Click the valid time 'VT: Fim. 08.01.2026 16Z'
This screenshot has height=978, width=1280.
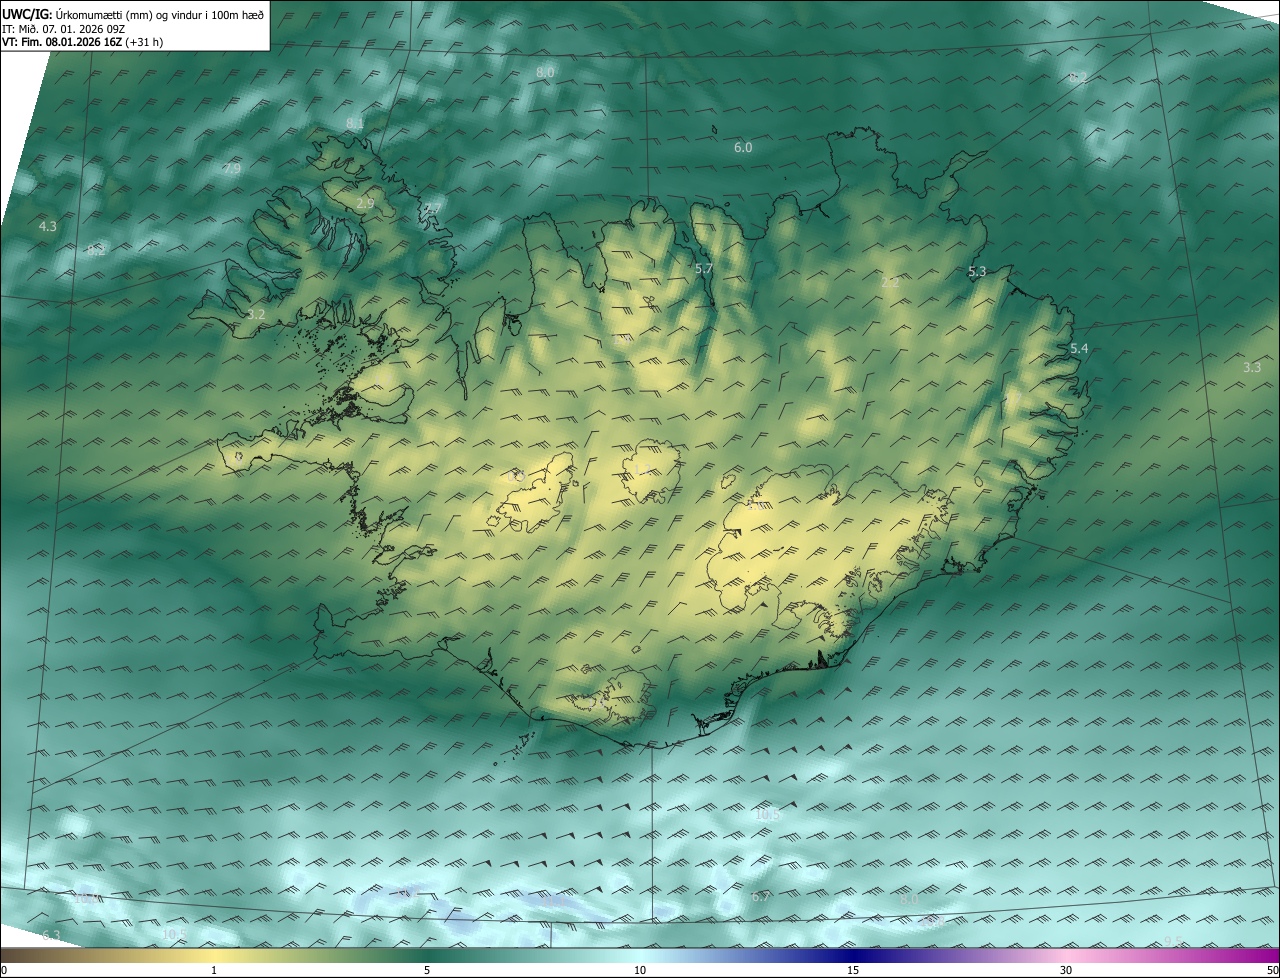[61, 42]
